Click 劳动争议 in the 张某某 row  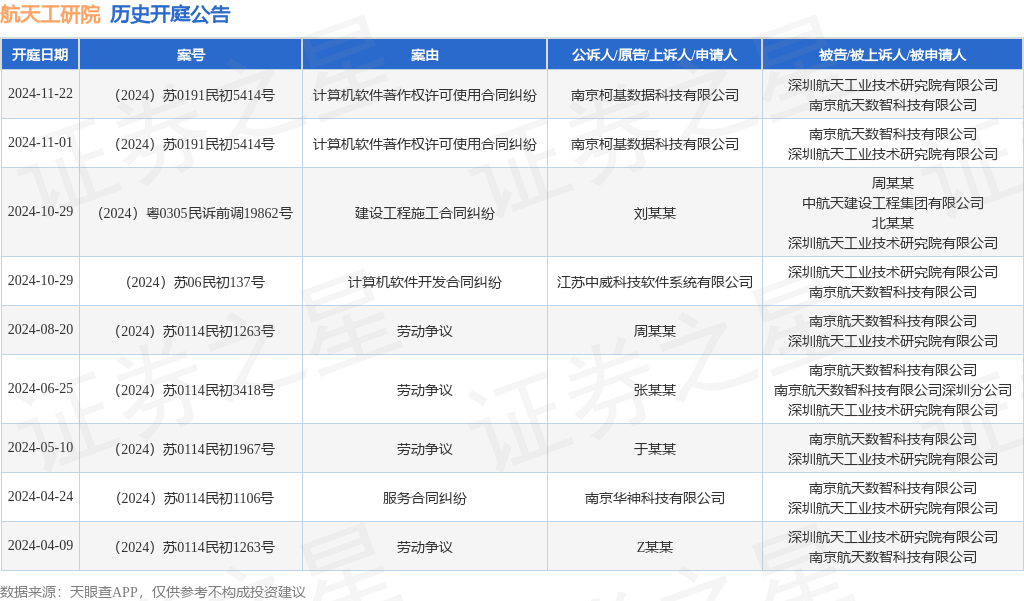tap(424, 390)
